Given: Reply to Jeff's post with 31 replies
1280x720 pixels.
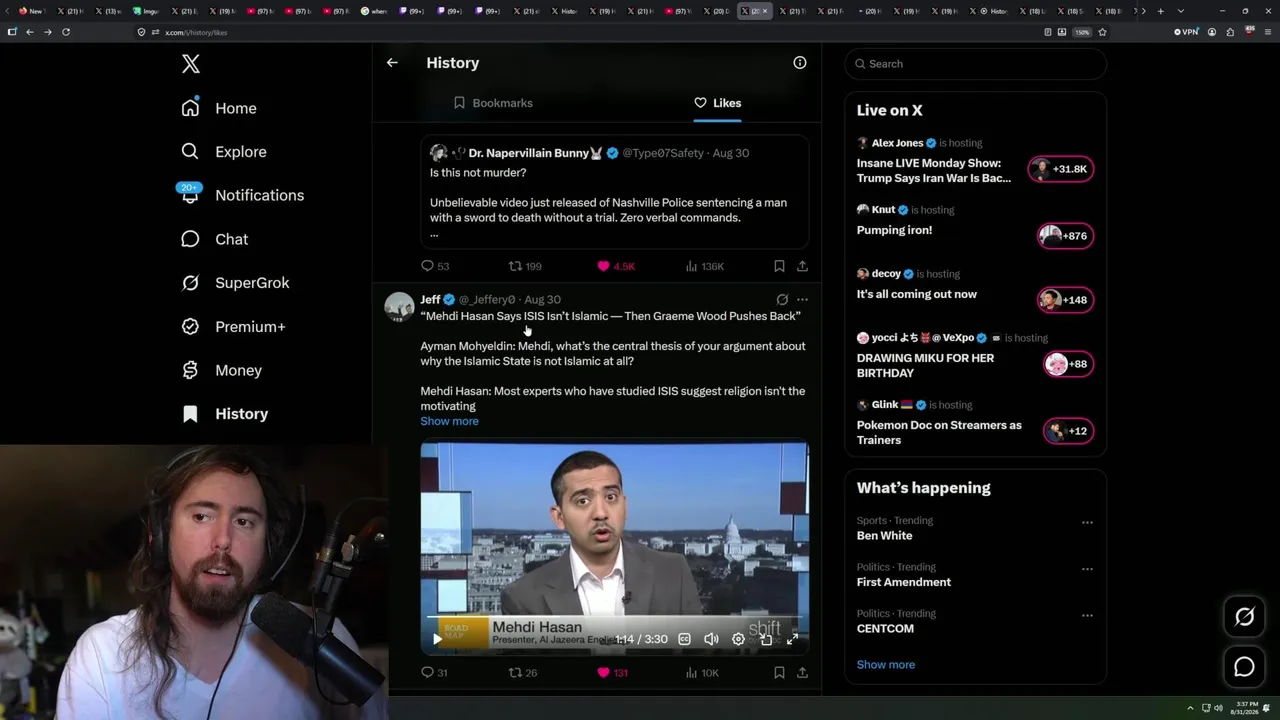Looking at the screenshot, I should (434, 673).
